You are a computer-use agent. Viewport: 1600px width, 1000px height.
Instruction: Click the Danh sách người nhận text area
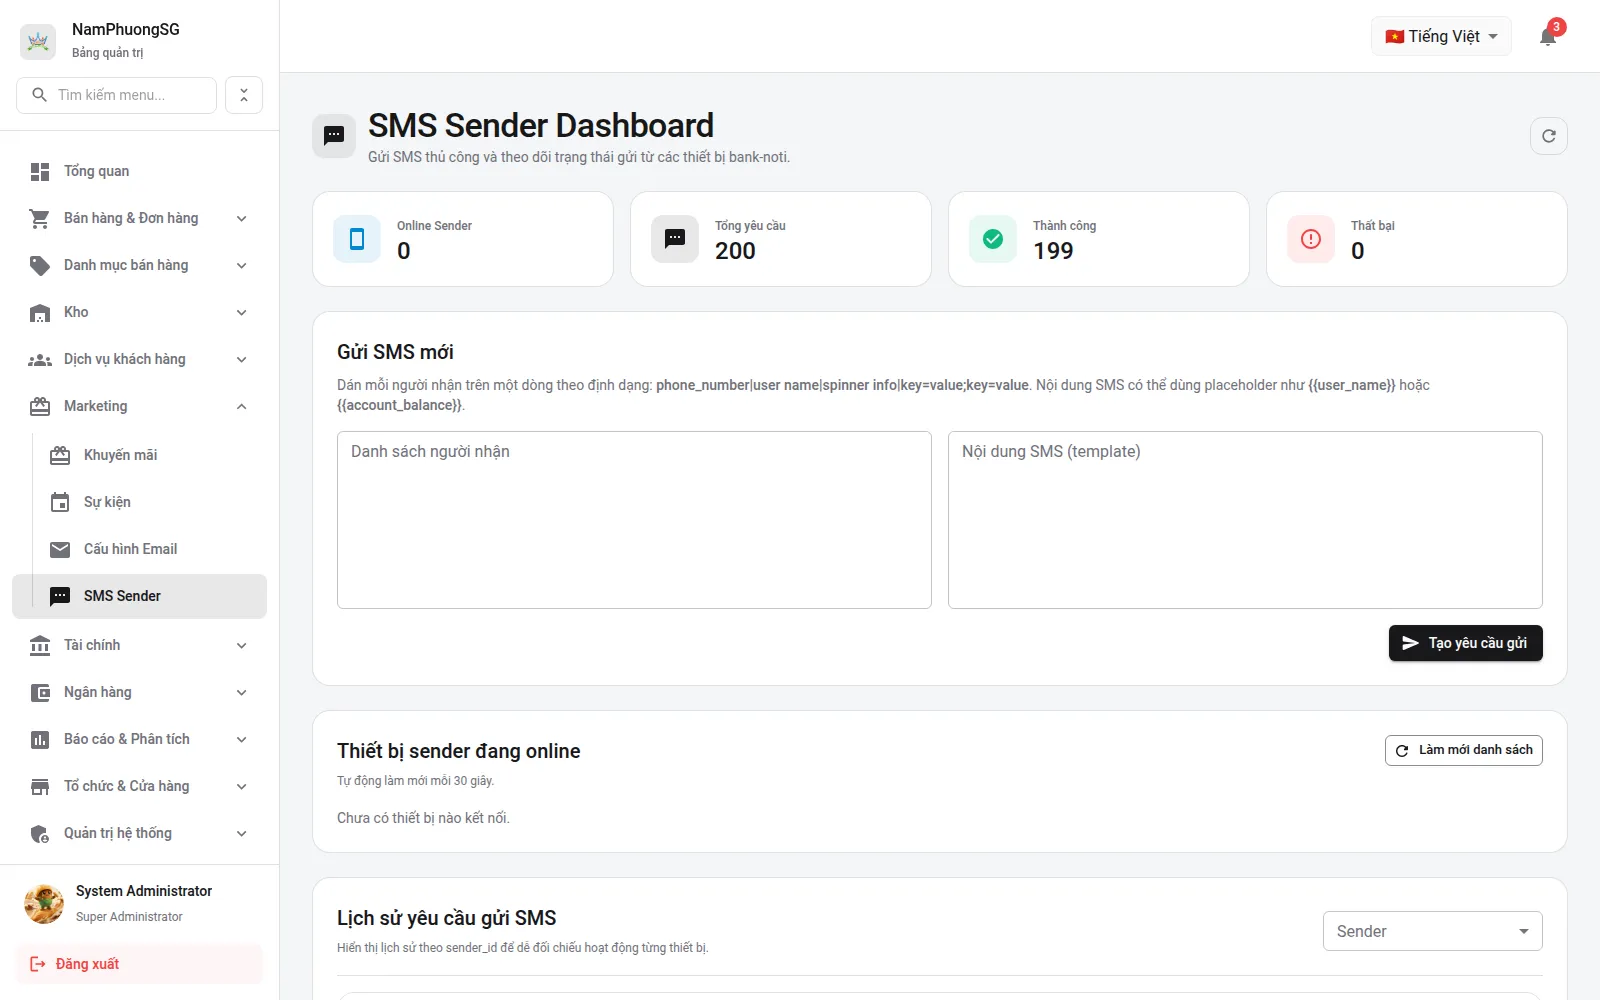pos(634,520)
